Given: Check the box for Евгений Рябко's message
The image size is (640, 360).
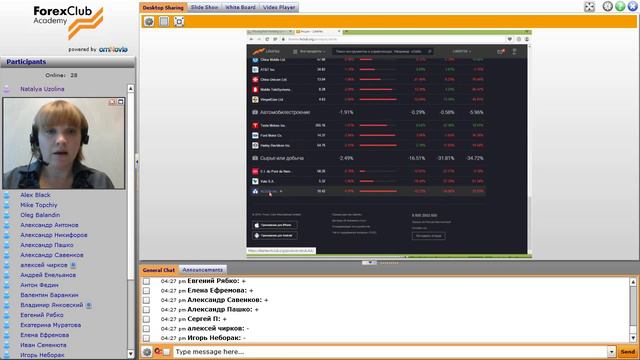Looking at the screenshot, I should [x=146, y=281].
